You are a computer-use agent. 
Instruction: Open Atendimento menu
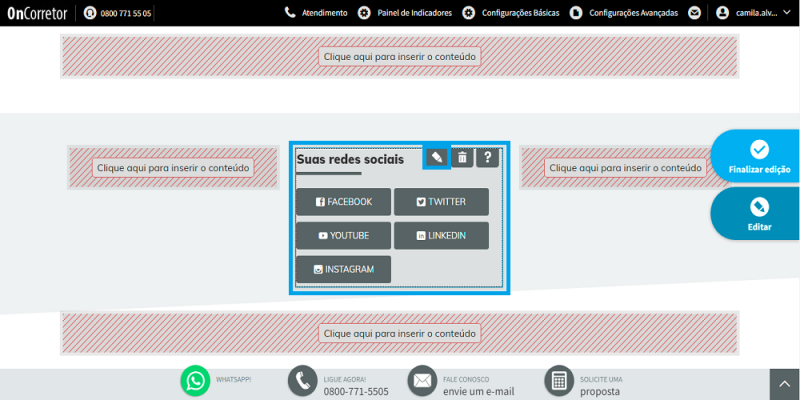pyautogui.click(x=316, y=13)
